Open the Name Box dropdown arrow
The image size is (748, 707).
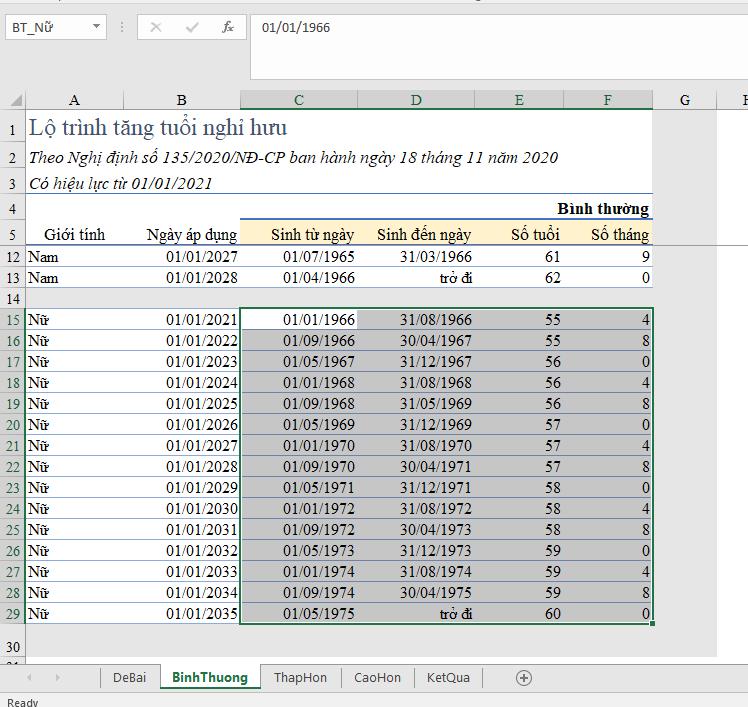point(97,27)
